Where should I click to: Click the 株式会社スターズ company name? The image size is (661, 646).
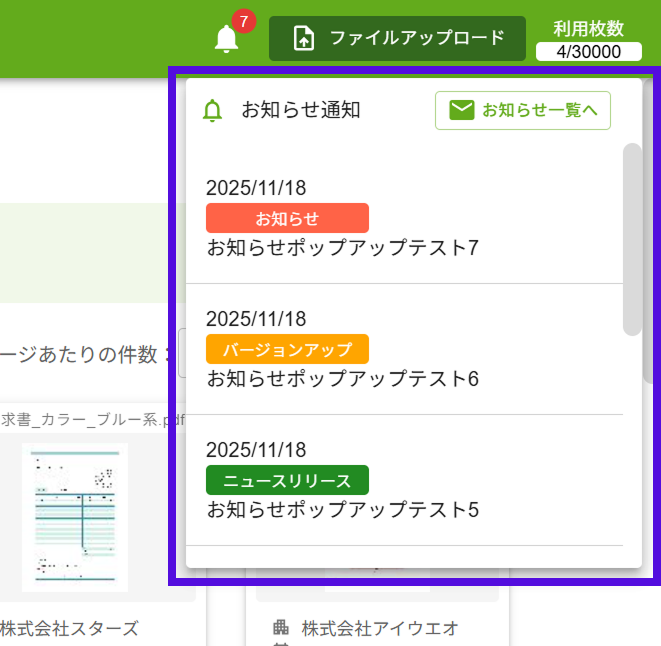point(69,628)
